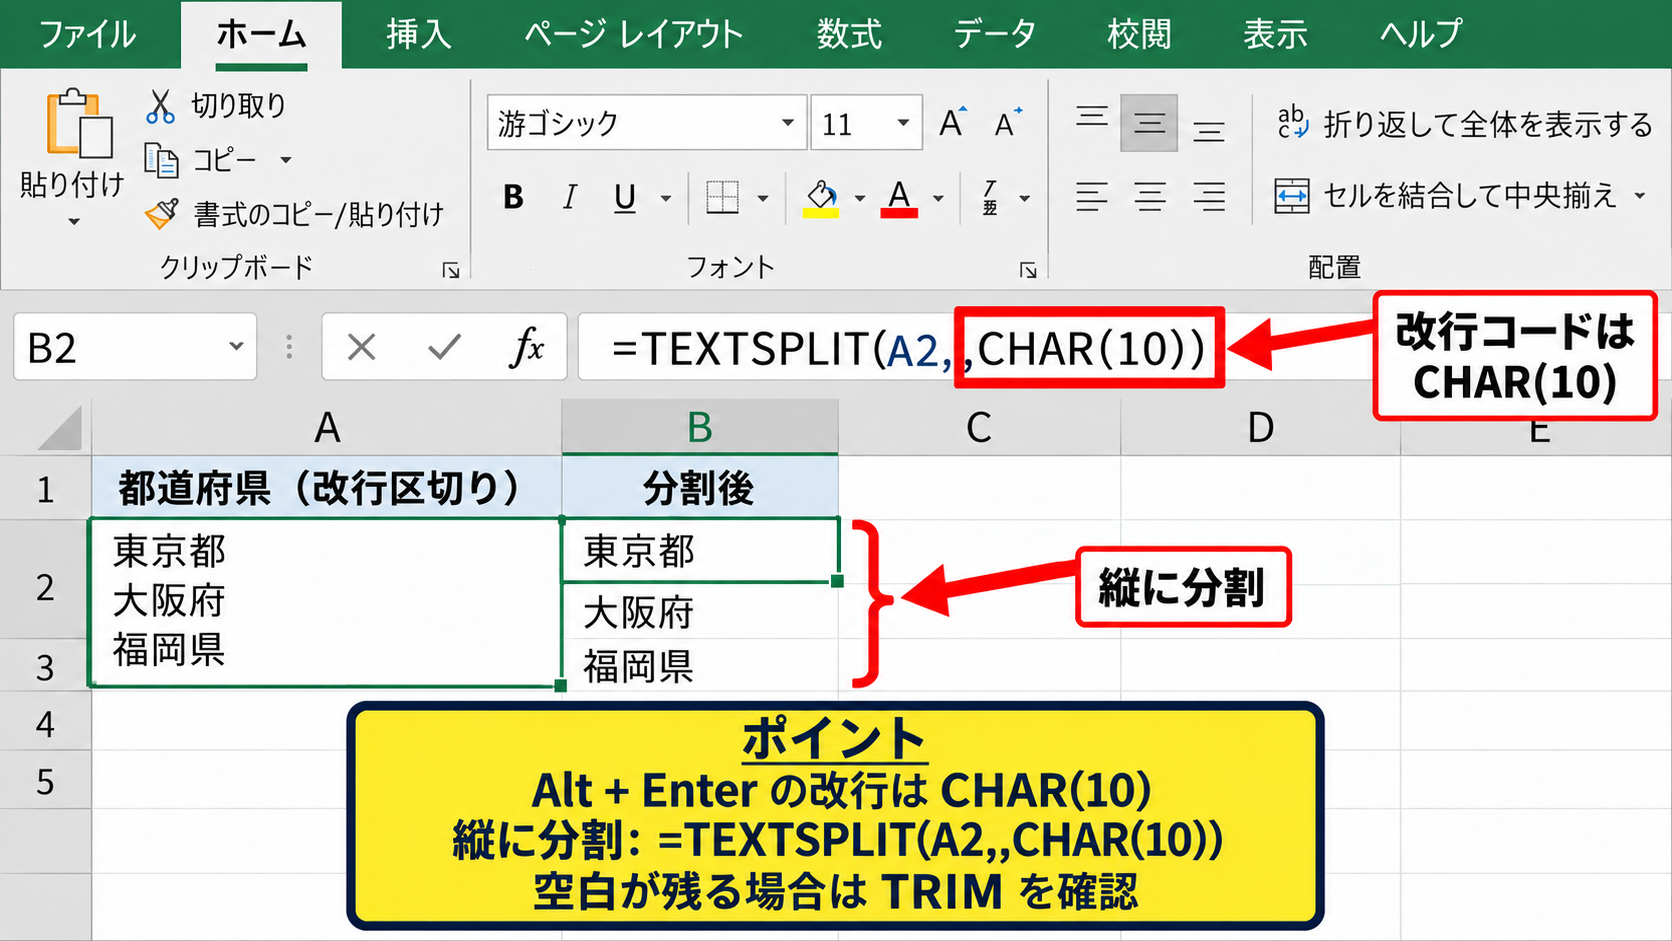Toggle middle vertical alignment
Screen dimensions: 1672x941
click(1149, 123)
